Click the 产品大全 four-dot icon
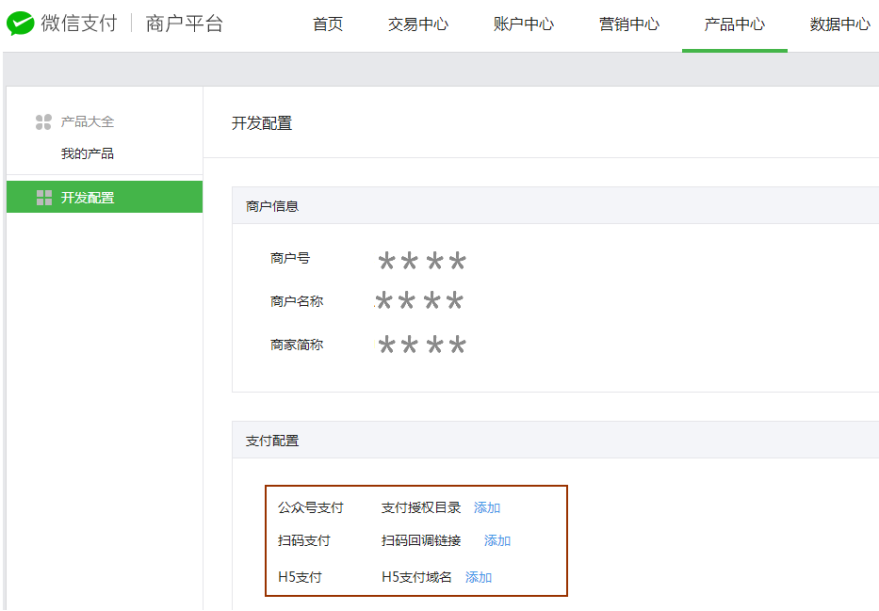The height and width of the screenshot is (611, 879). [44, 122]
